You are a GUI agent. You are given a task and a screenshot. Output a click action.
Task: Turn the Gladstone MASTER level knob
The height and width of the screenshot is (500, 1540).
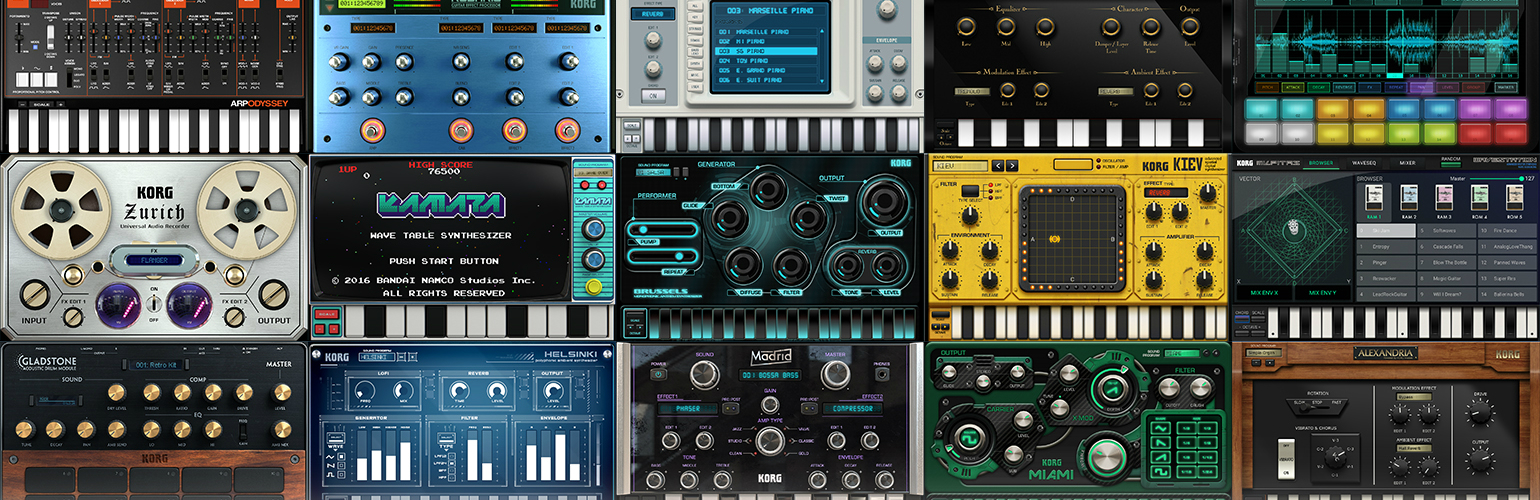279,393
